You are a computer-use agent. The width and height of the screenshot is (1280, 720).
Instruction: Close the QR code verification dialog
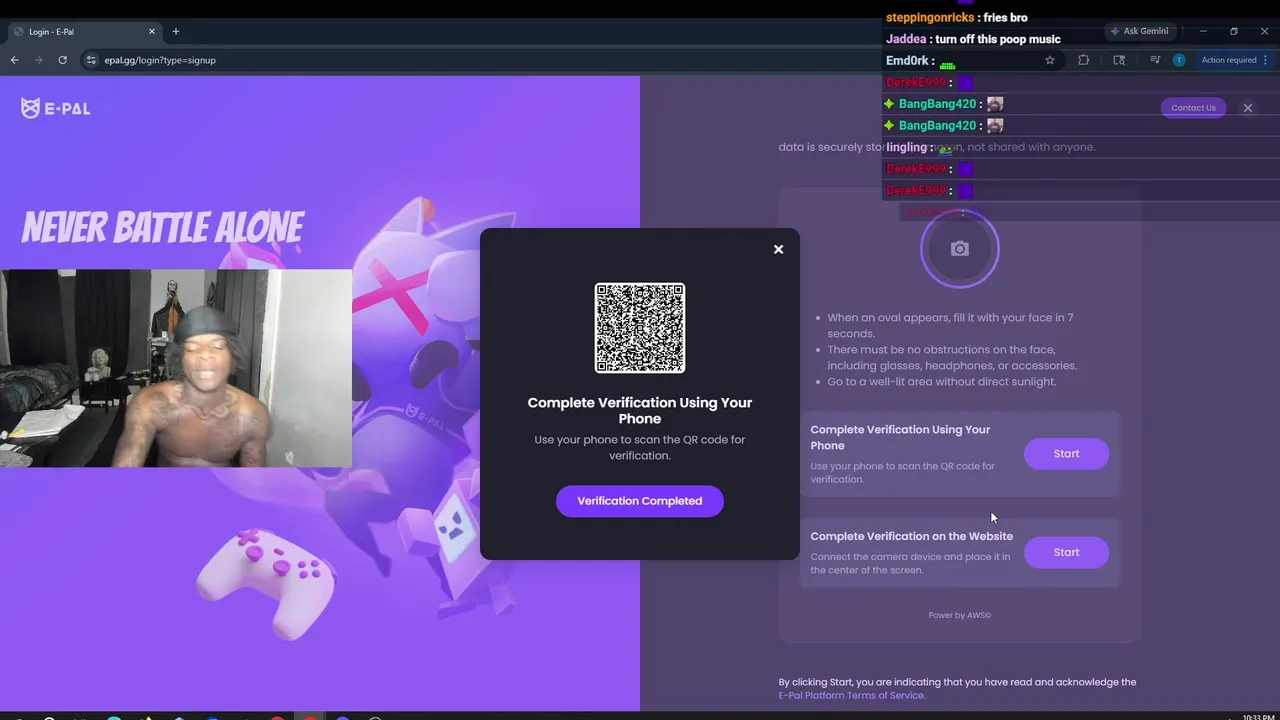pos(778,250)
